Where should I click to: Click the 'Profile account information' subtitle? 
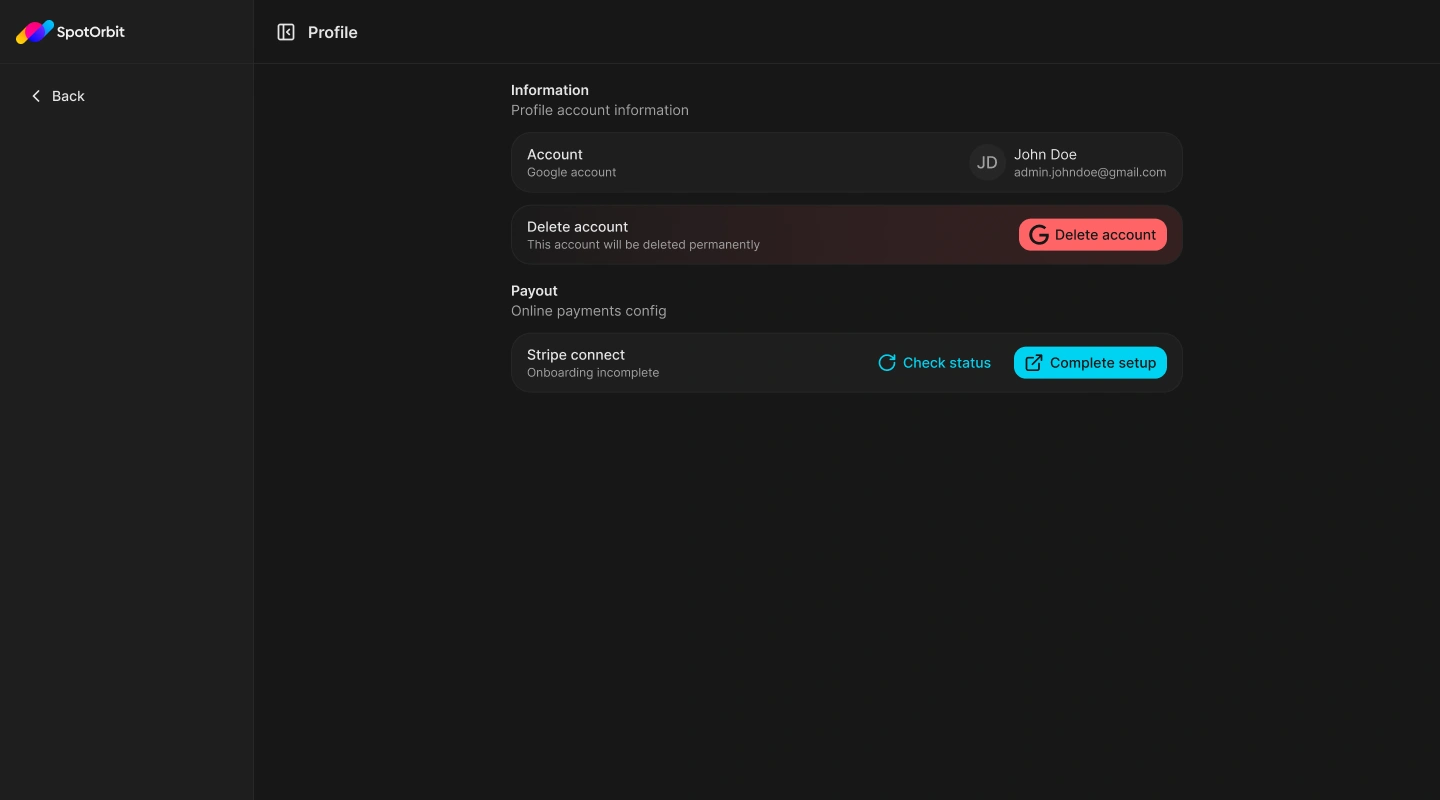click(x=600, y=110)
